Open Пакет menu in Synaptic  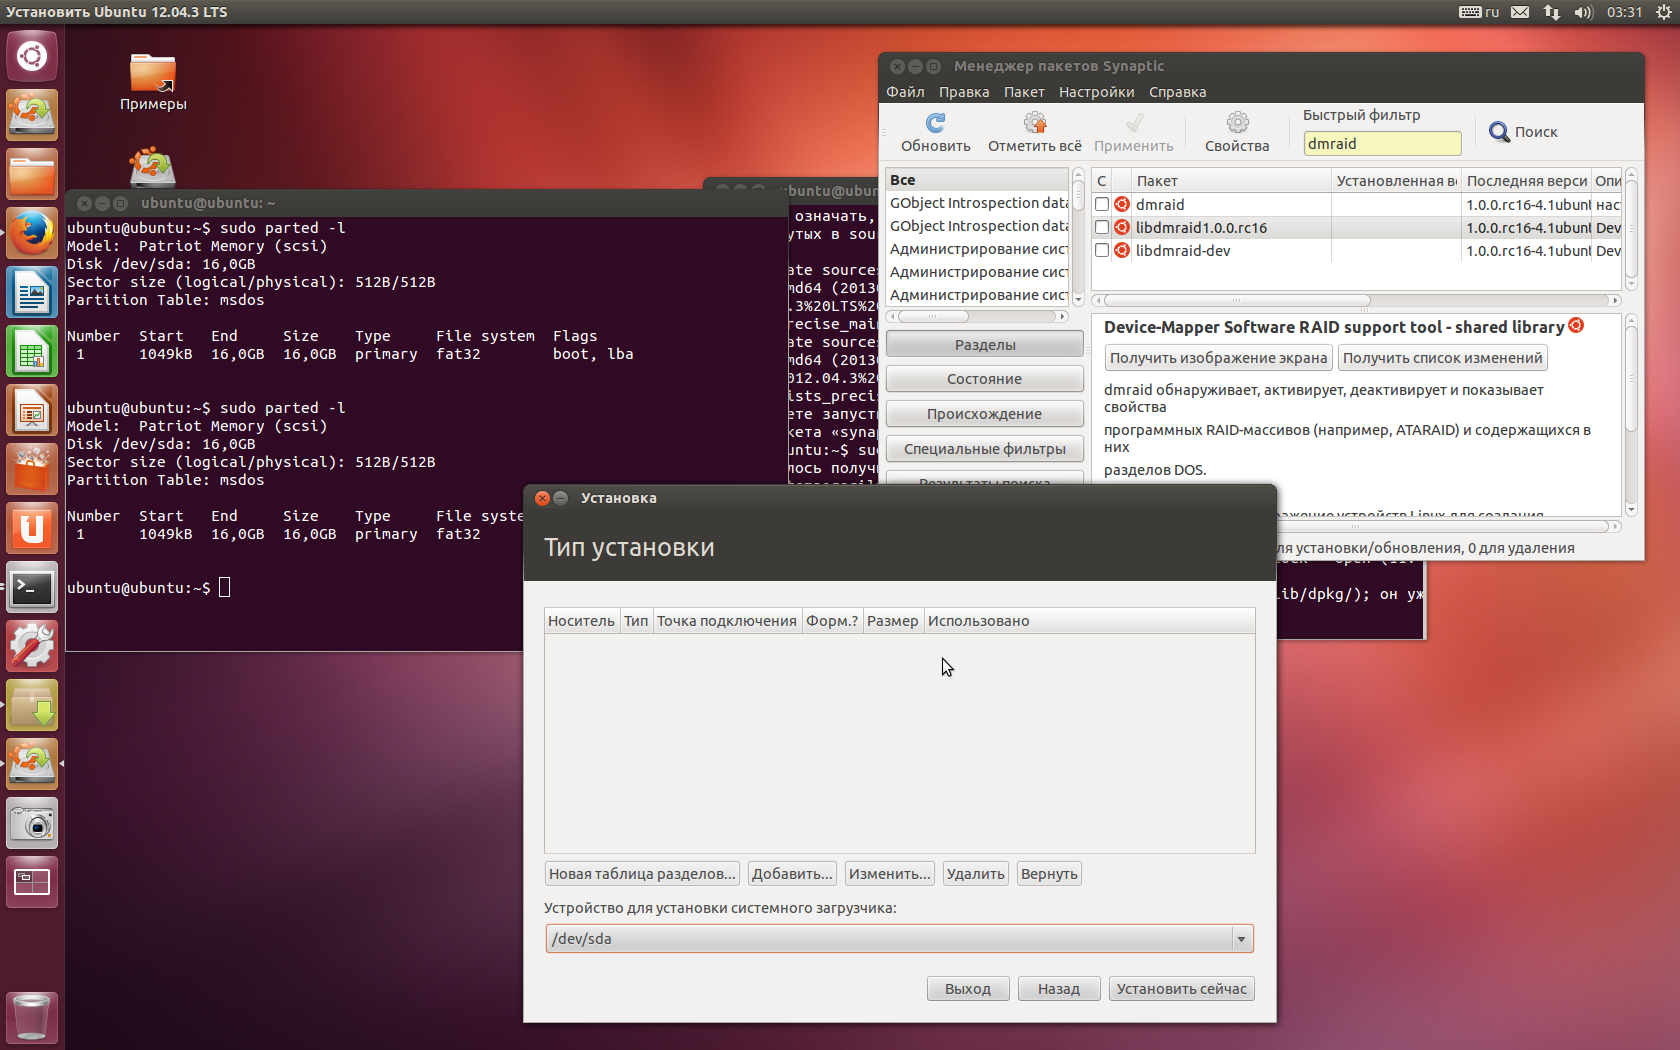(x=1024, y=92)
